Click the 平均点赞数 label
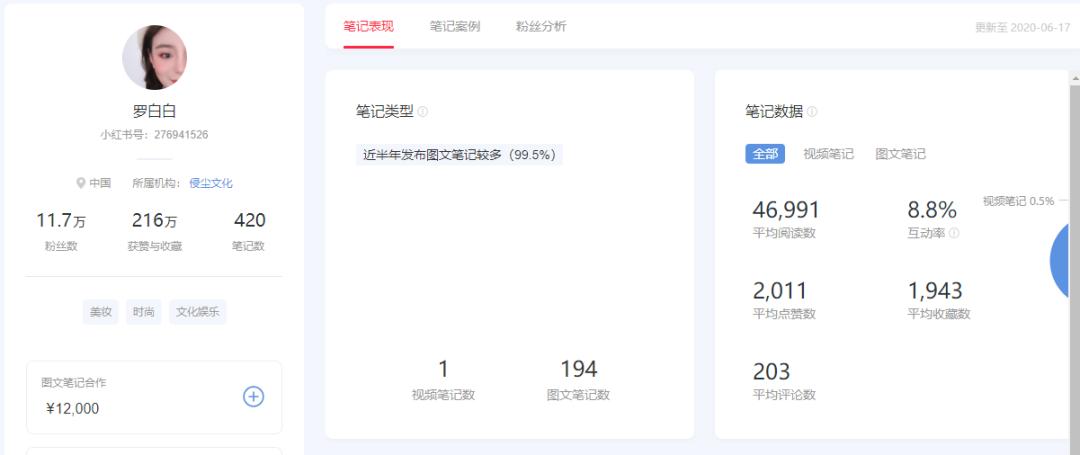 [x=784, y=314]
